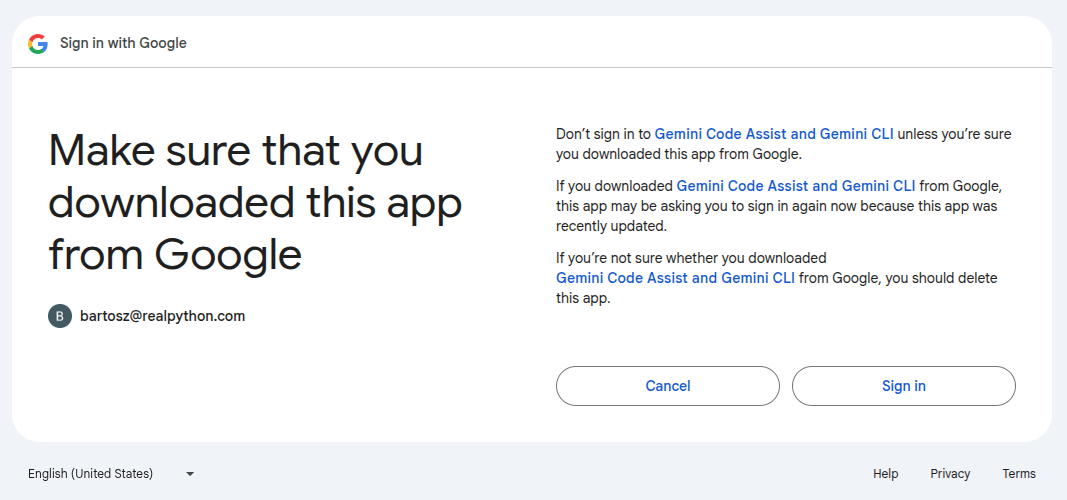
Task: Open the Terms link in the footer
Action: point(1019,474)
